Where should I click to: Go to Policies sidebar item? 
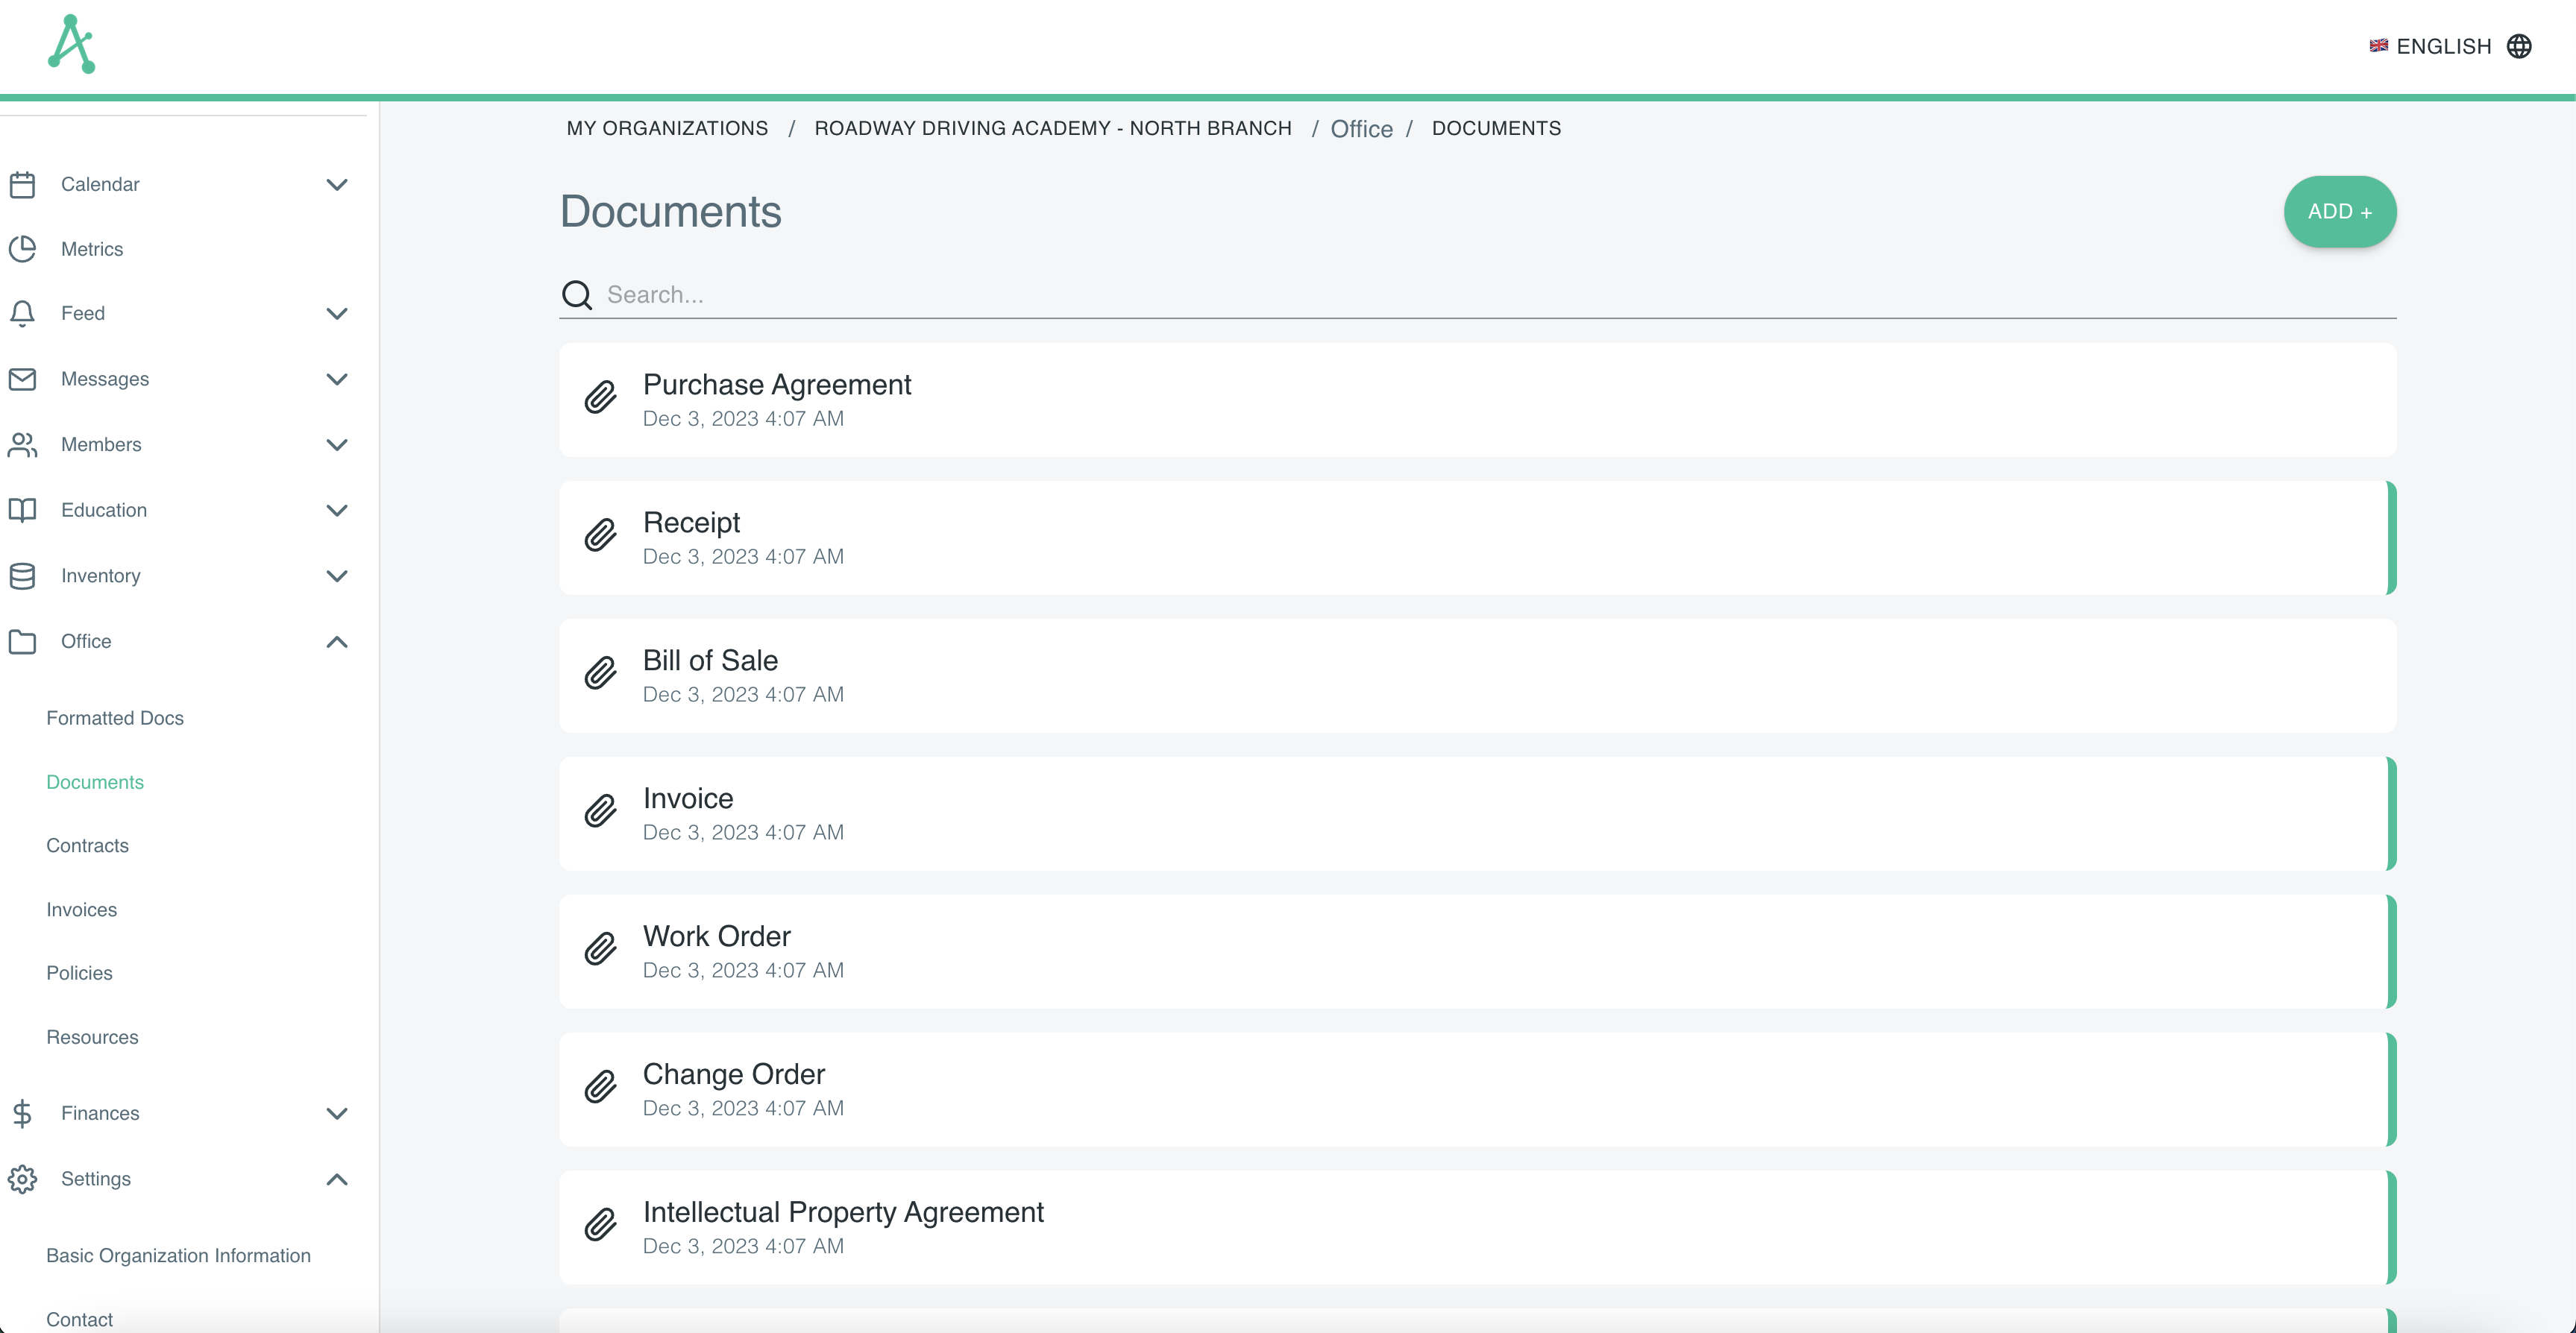pos(79,973)
